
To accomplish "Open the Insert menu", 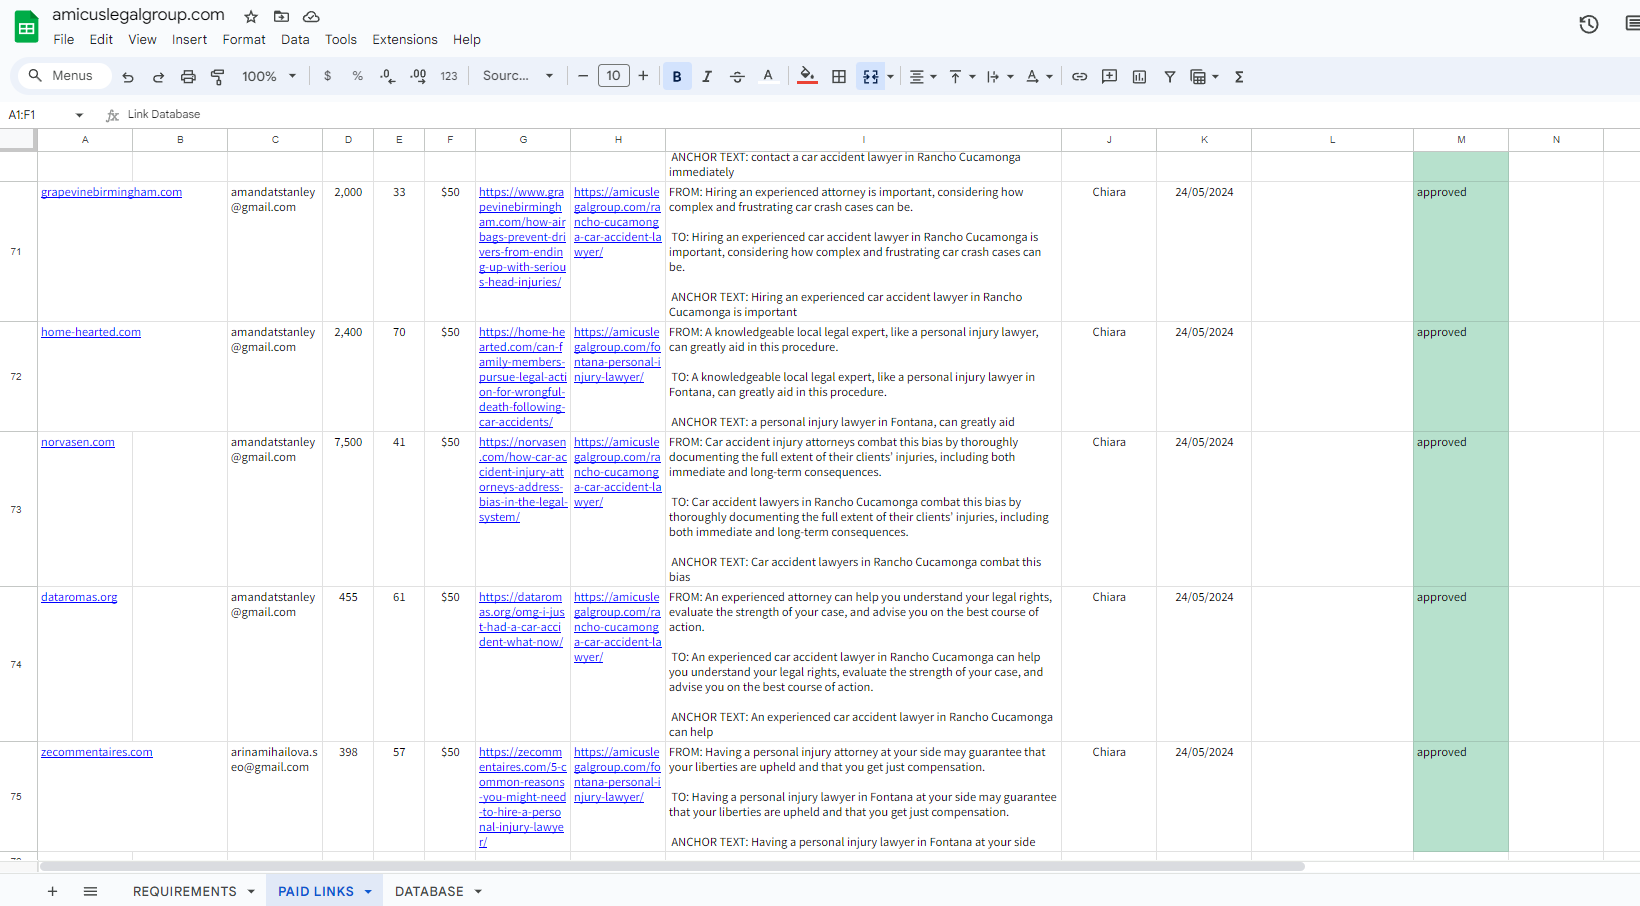I will [x=189, y=40].
